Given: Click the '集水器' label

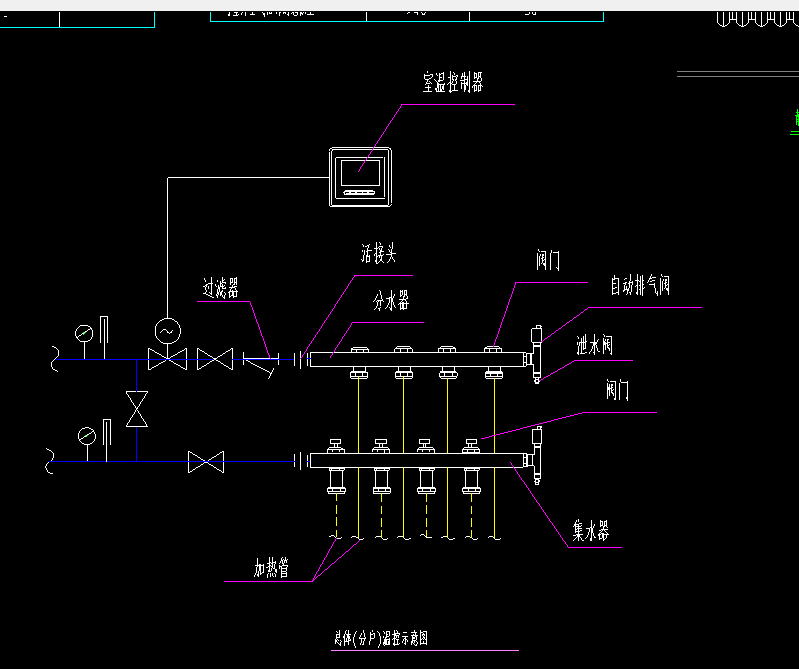Looking at the screenshot, I should [591, 531].
